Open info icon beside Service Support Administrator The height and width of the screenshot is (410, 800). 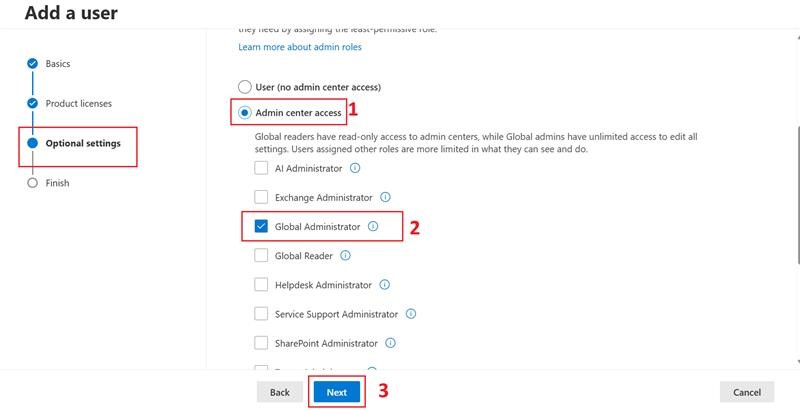[411, 314]
